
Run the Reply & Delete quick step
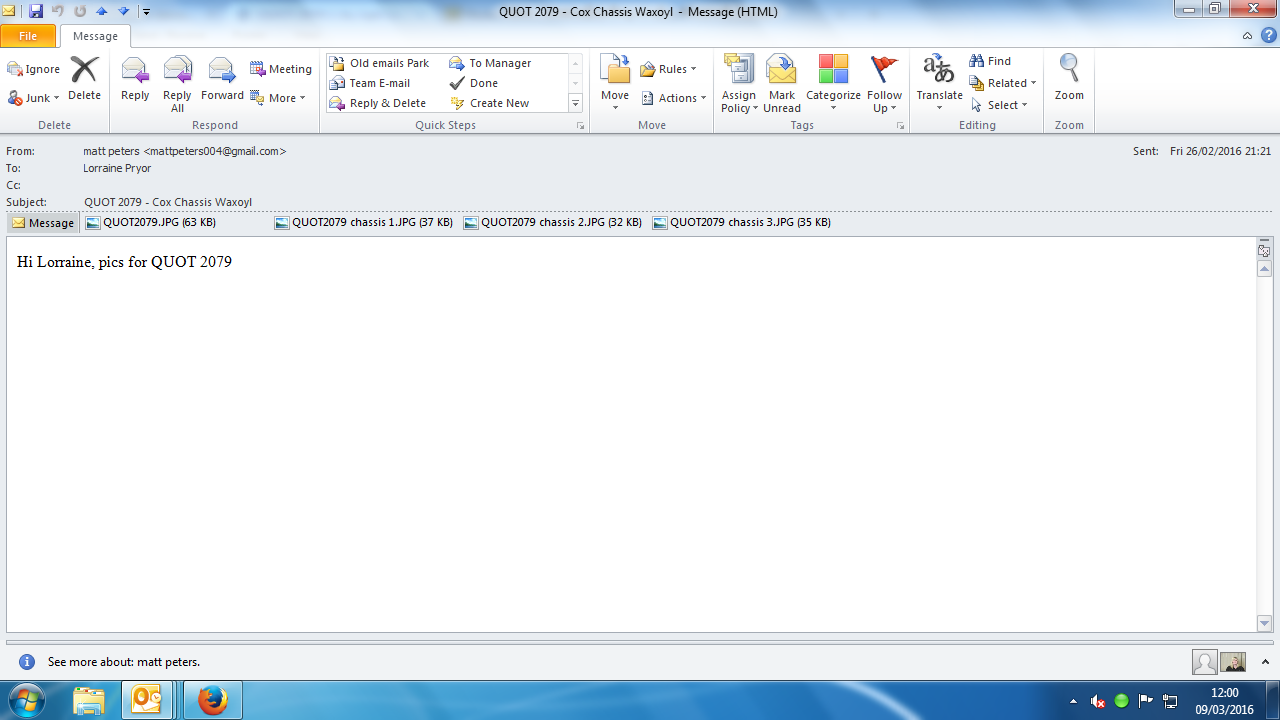tap(378, 103)
